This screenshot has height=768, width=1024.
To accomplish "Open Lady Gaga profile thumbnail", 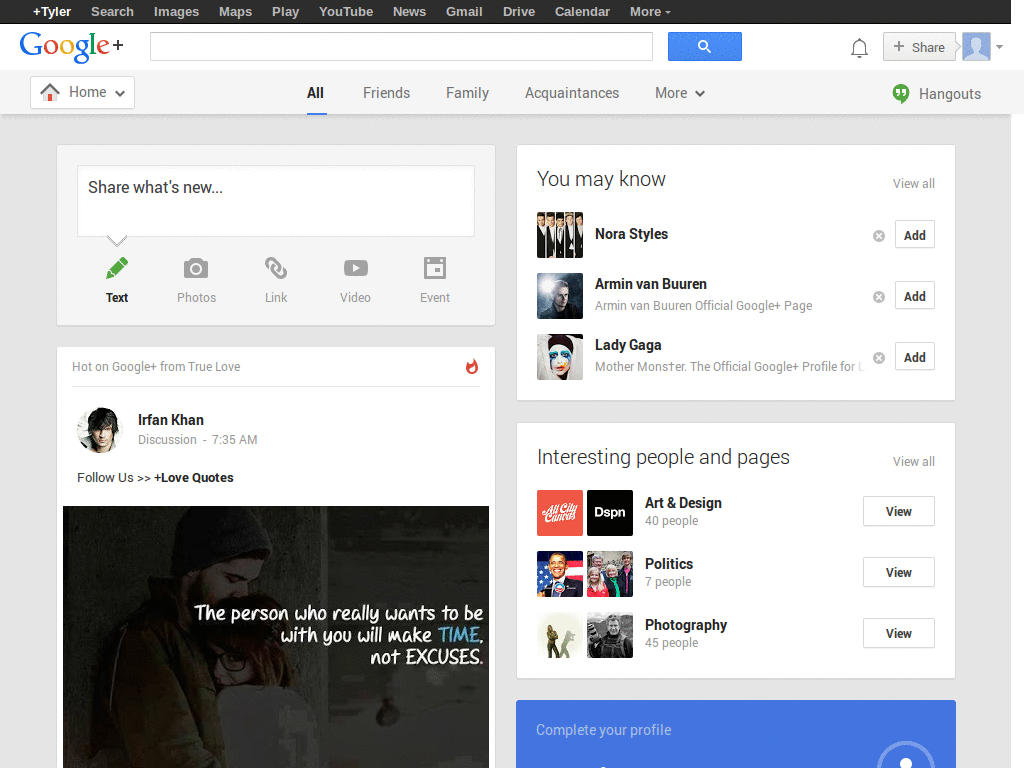I will tap(560, 357).
